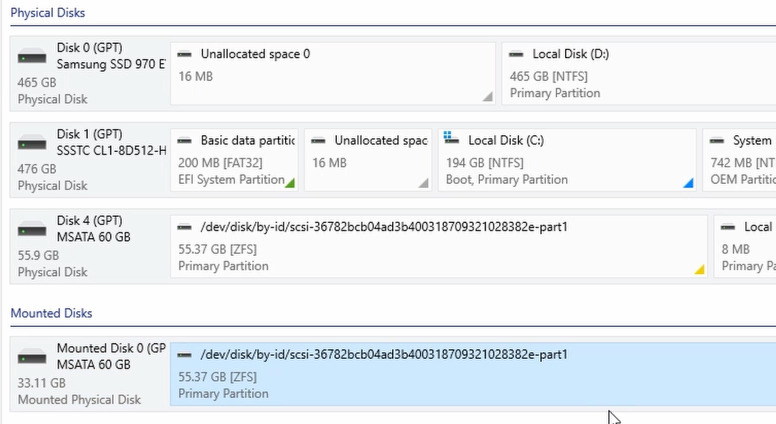The width and height of the screenshot is (776, 424).
Task: Select the Unallocated space 0 partition tile
Action: (x=333, y=73)
